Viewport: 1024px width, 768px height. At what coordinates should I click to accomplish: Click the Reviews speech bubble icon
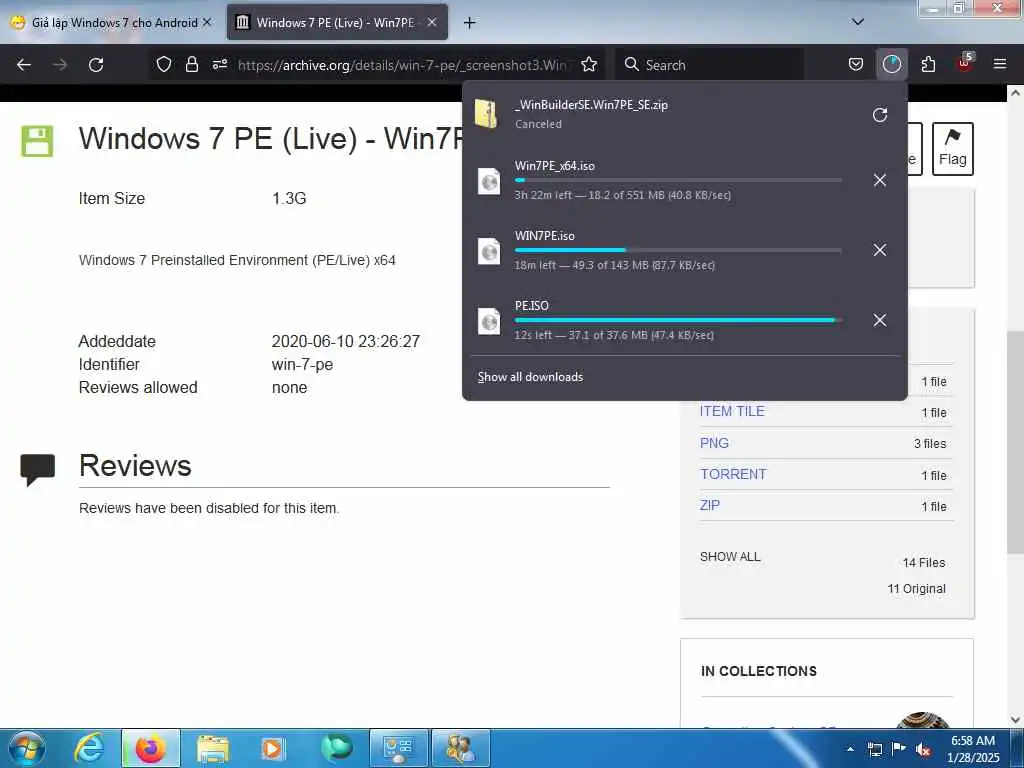(x=37, y=469)
